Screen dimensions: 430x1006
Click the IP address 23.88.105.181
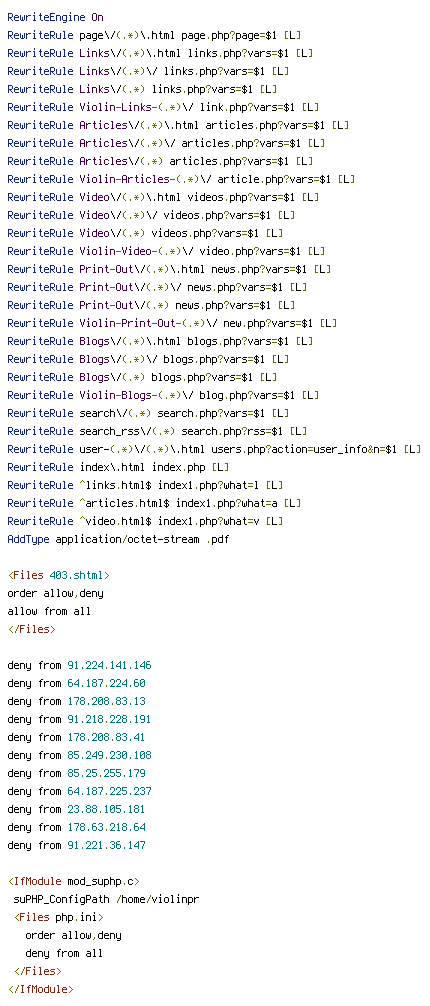(107, 809)
